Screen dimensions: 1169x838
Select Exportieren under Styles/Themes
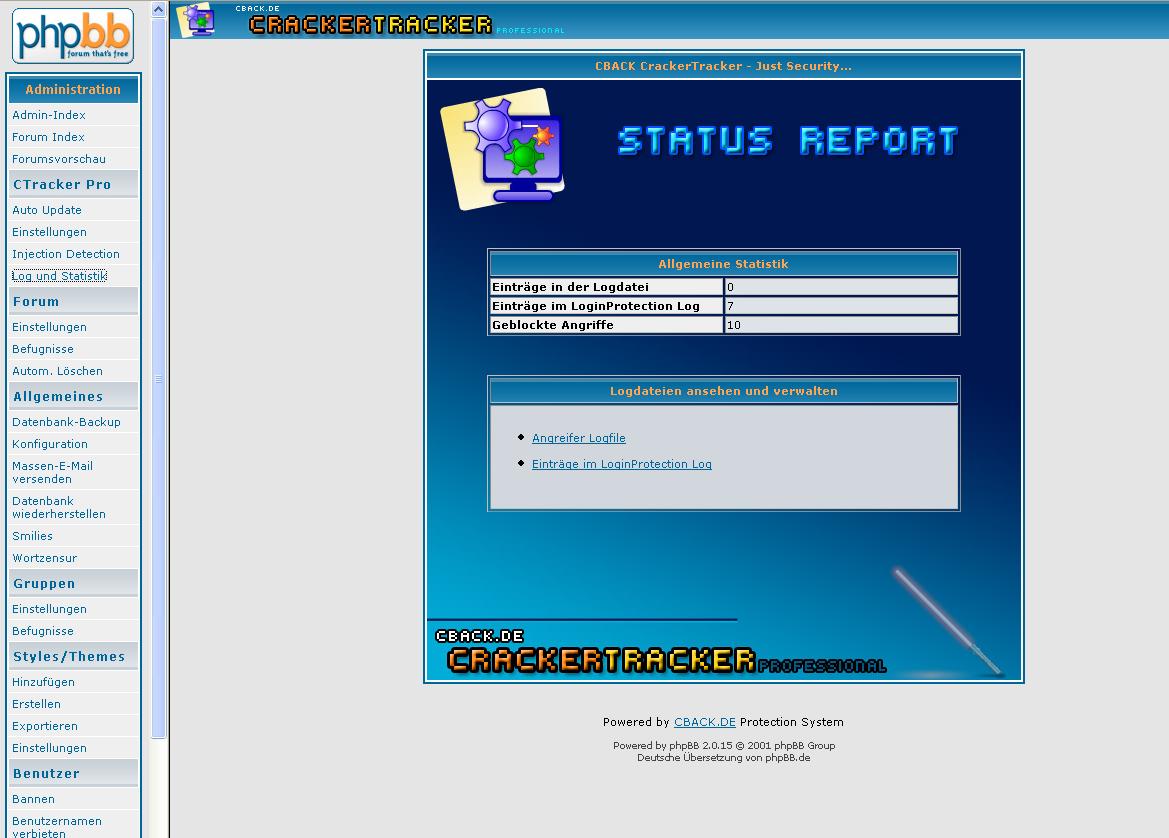click(45, 726)
